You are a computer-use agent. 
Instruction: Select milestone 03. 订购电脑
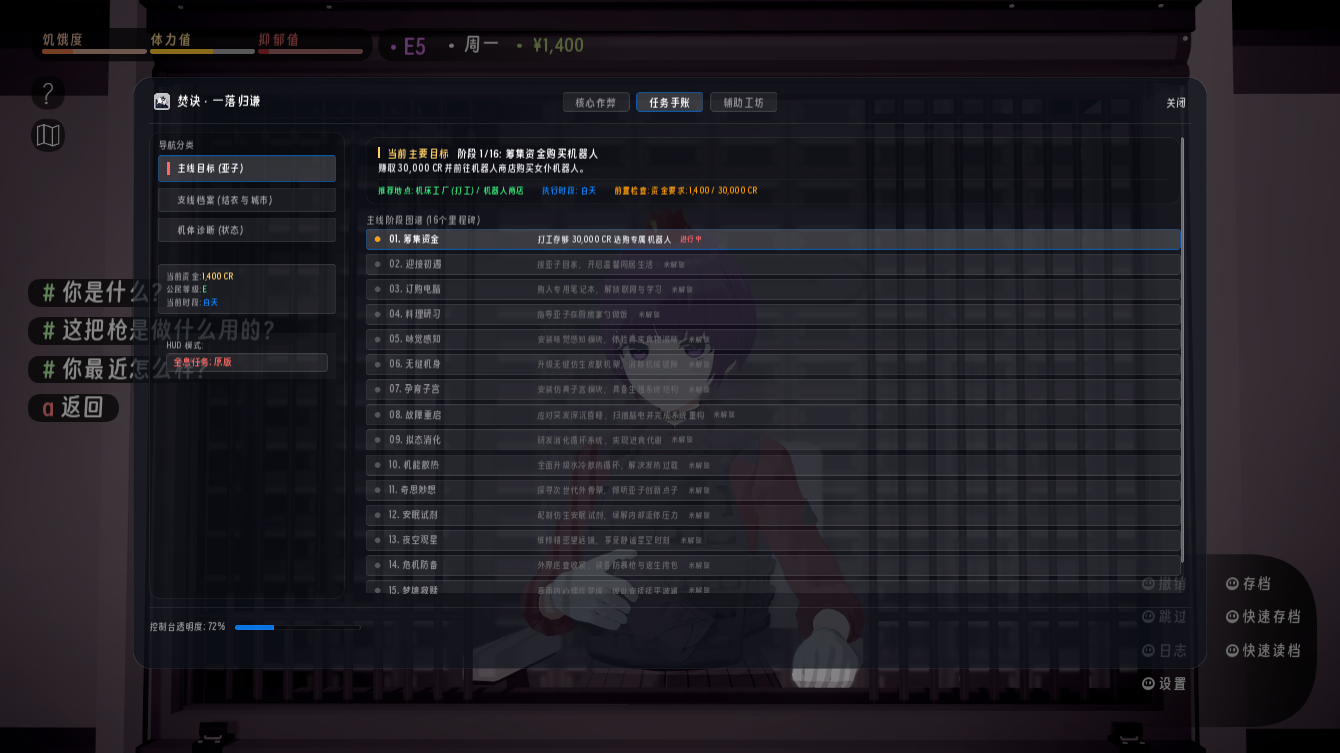pyautogui.click(x=773, y=289)
